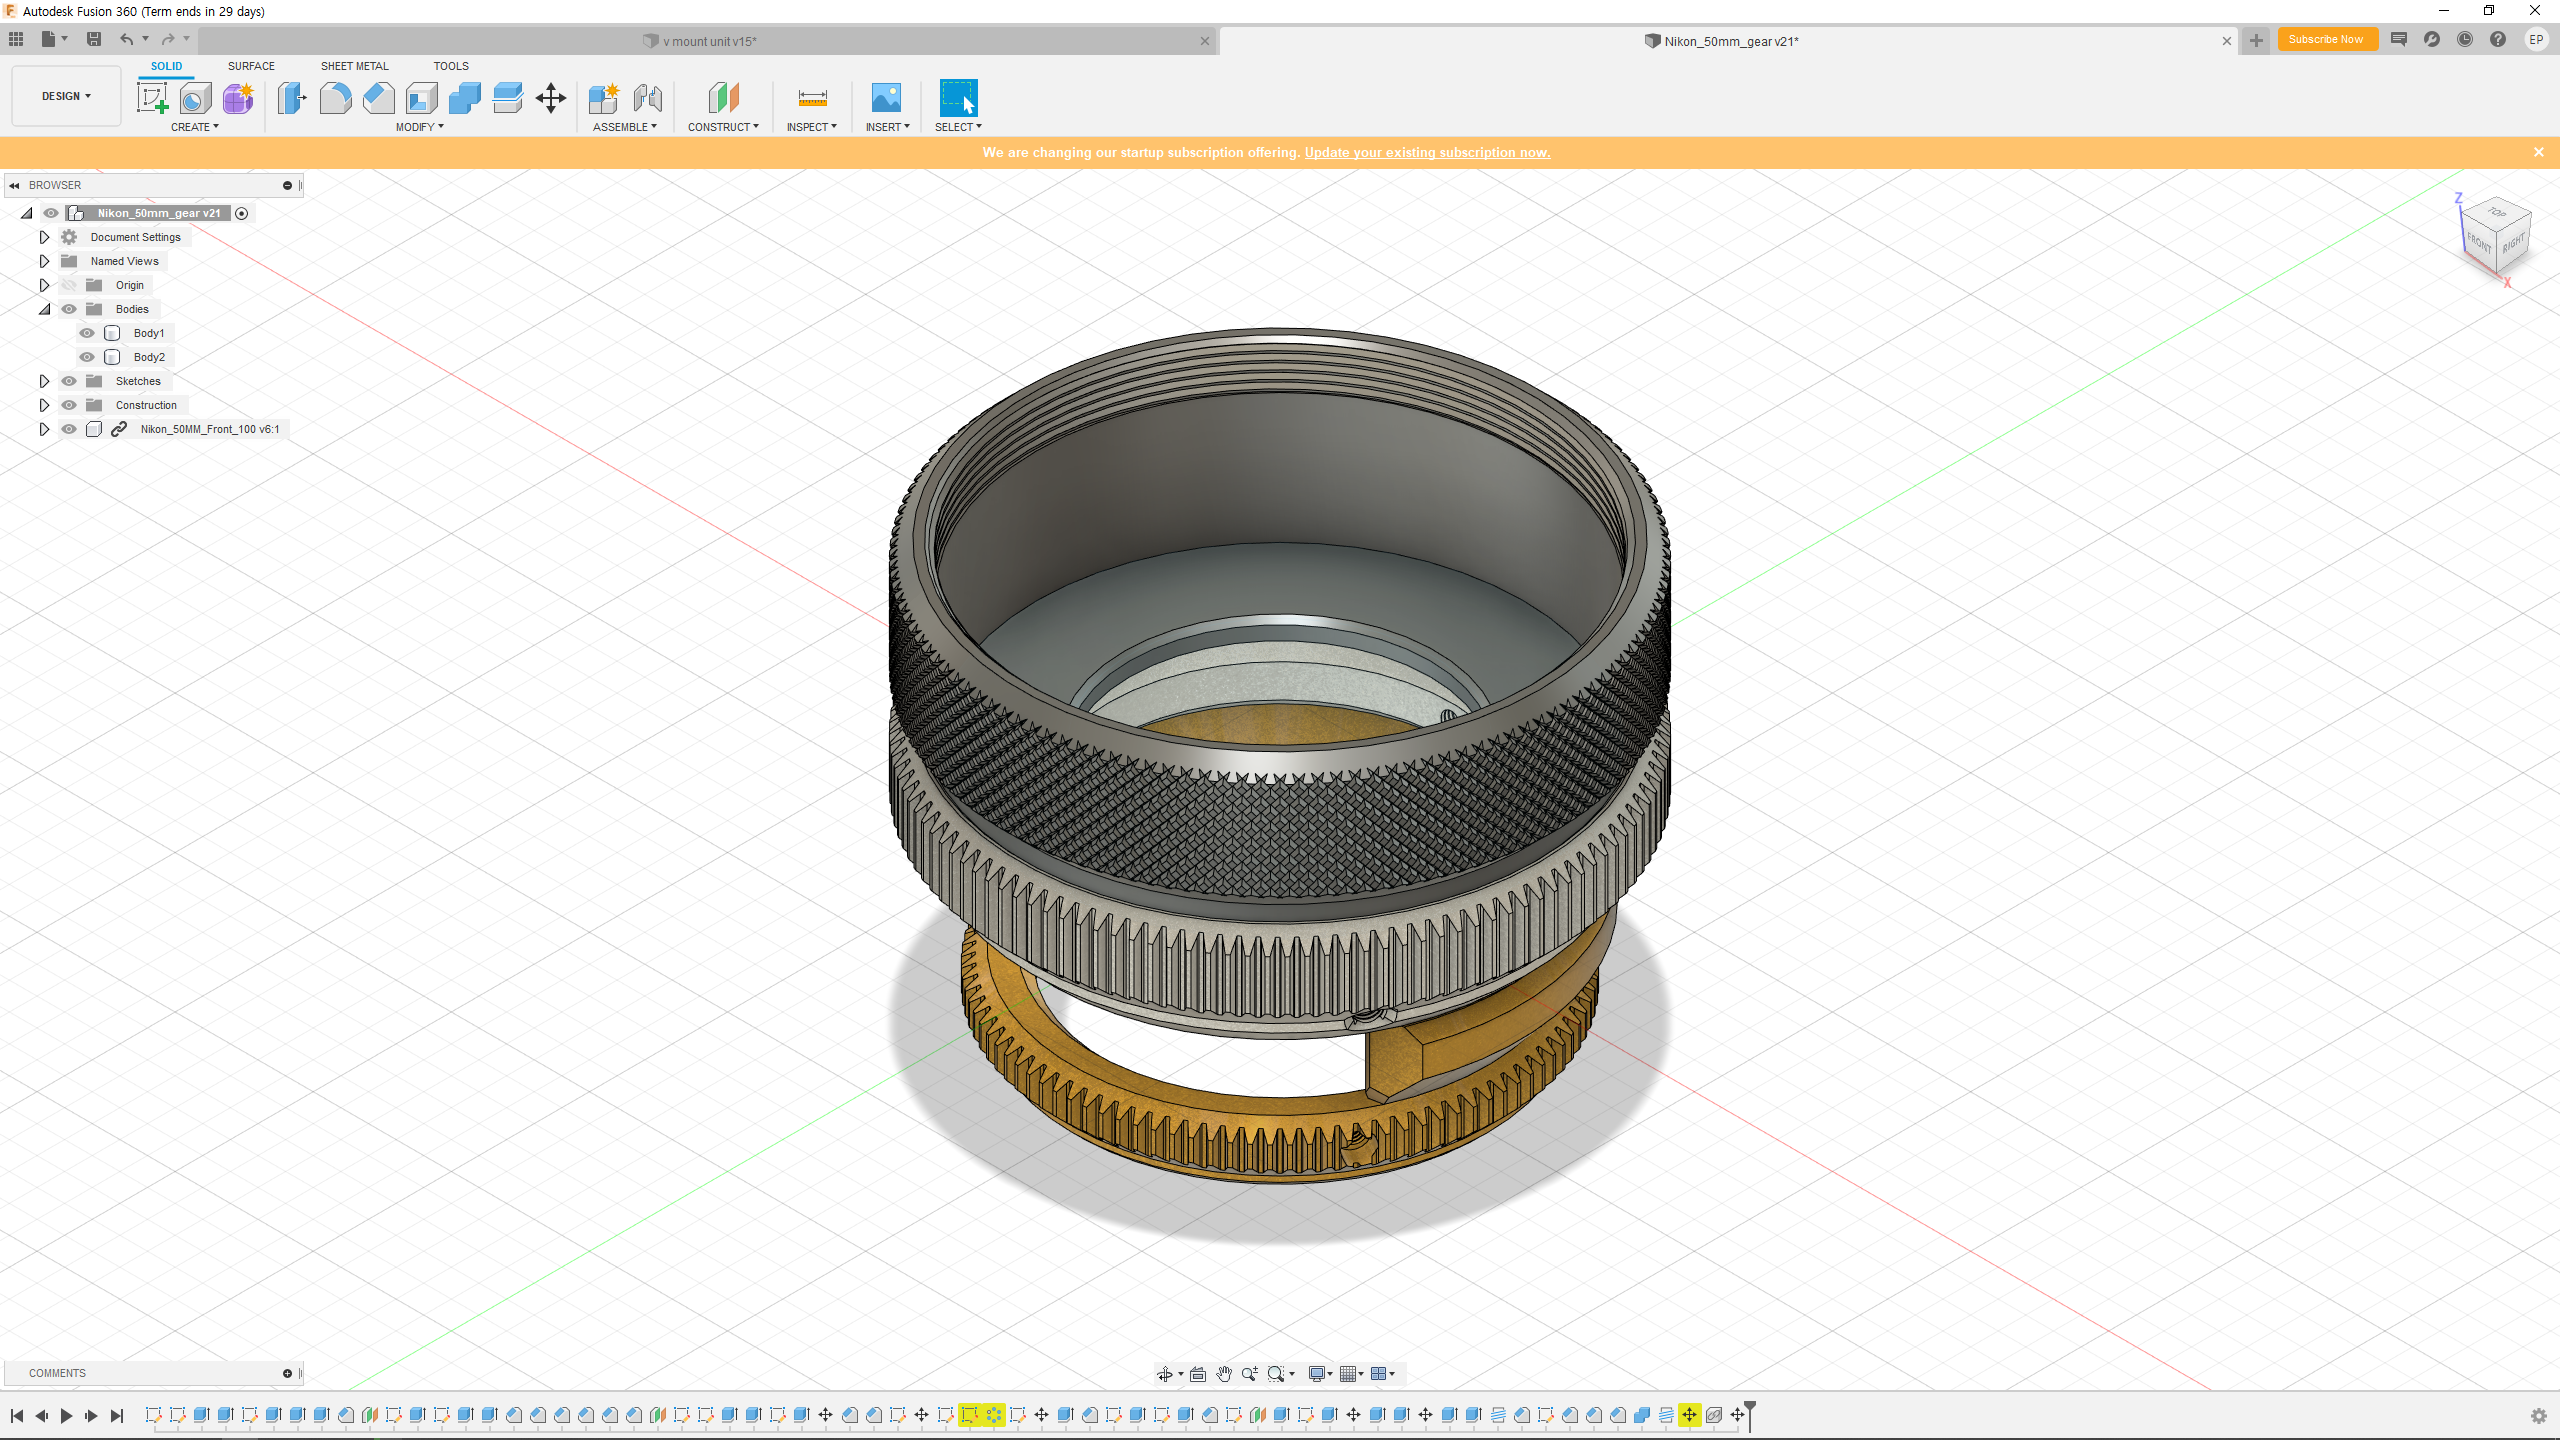2560x1440 pixels.
Task: Click the ViewCube TOP face
Action: click(2498, 211)
